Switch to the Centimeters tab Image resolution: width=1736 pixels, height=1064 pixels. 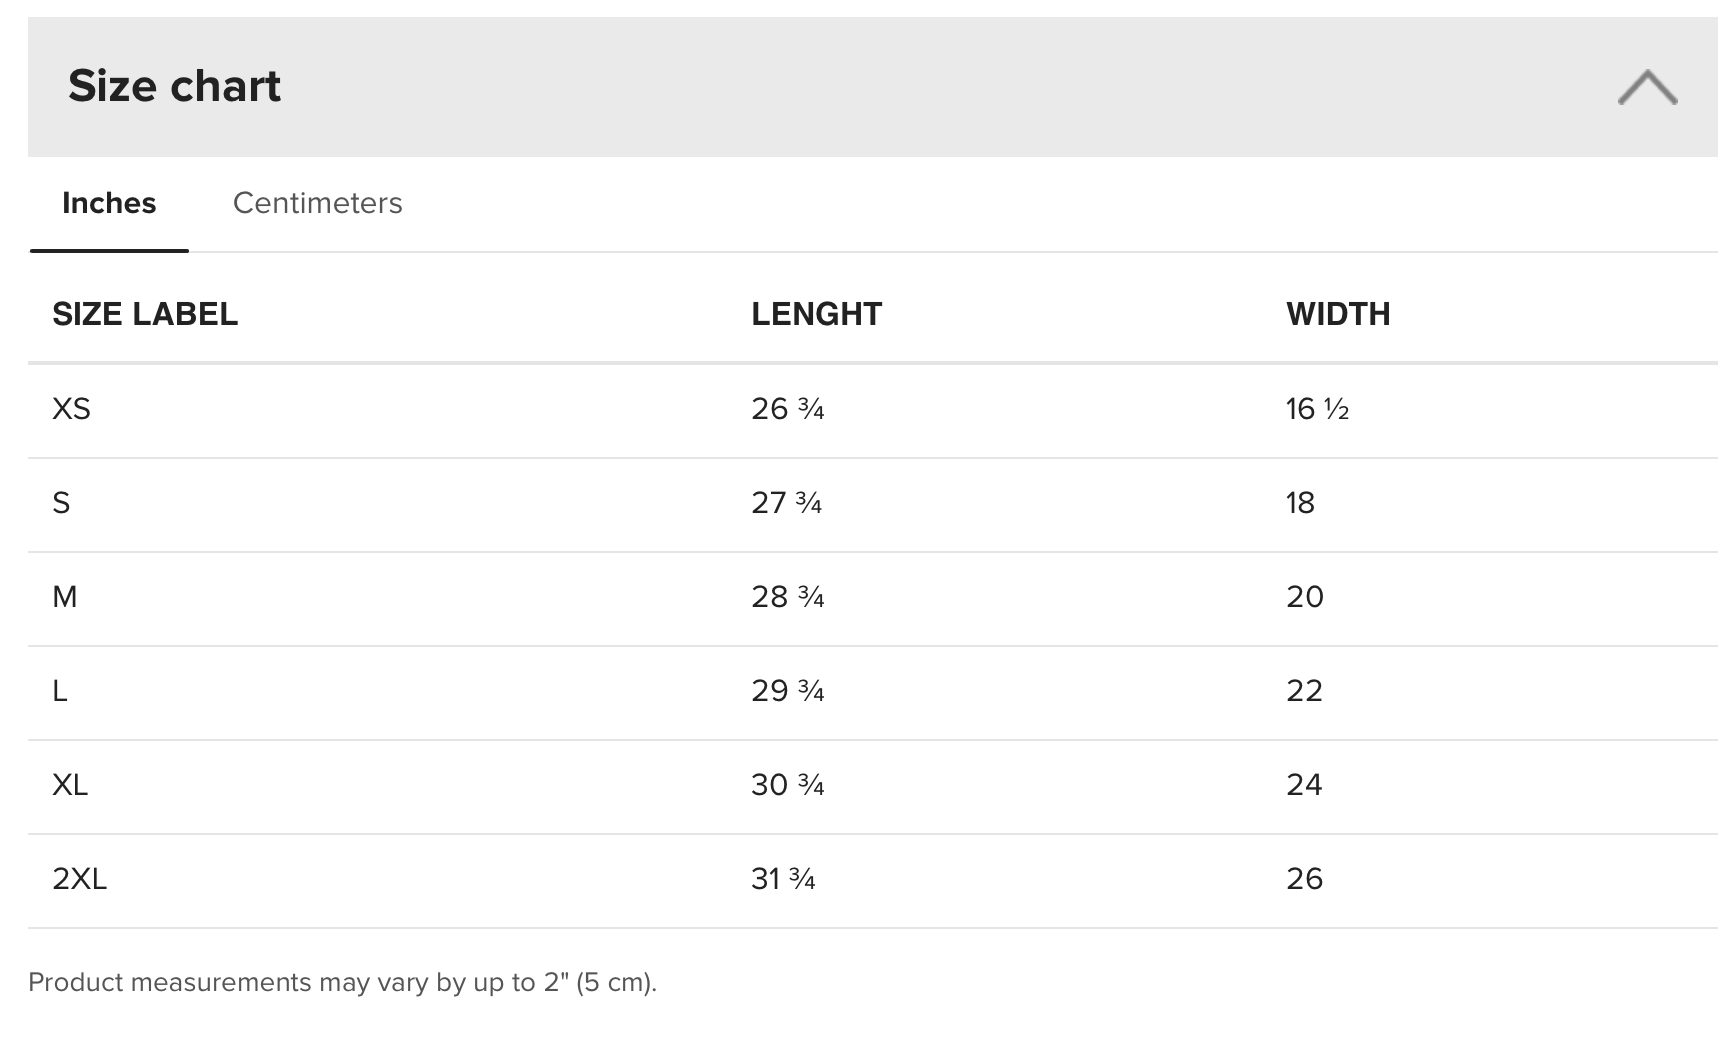(317, 203)
